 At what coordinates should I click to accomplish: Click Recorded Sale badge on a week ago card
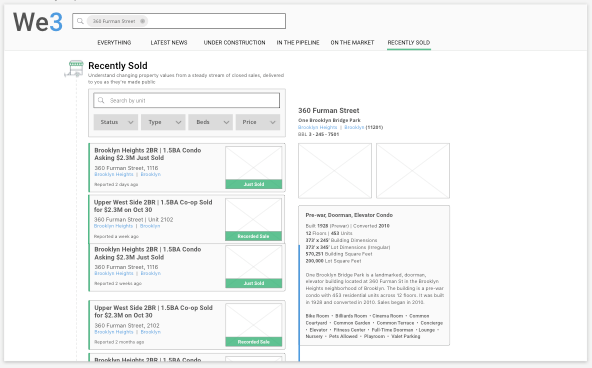tap(254, 236)
